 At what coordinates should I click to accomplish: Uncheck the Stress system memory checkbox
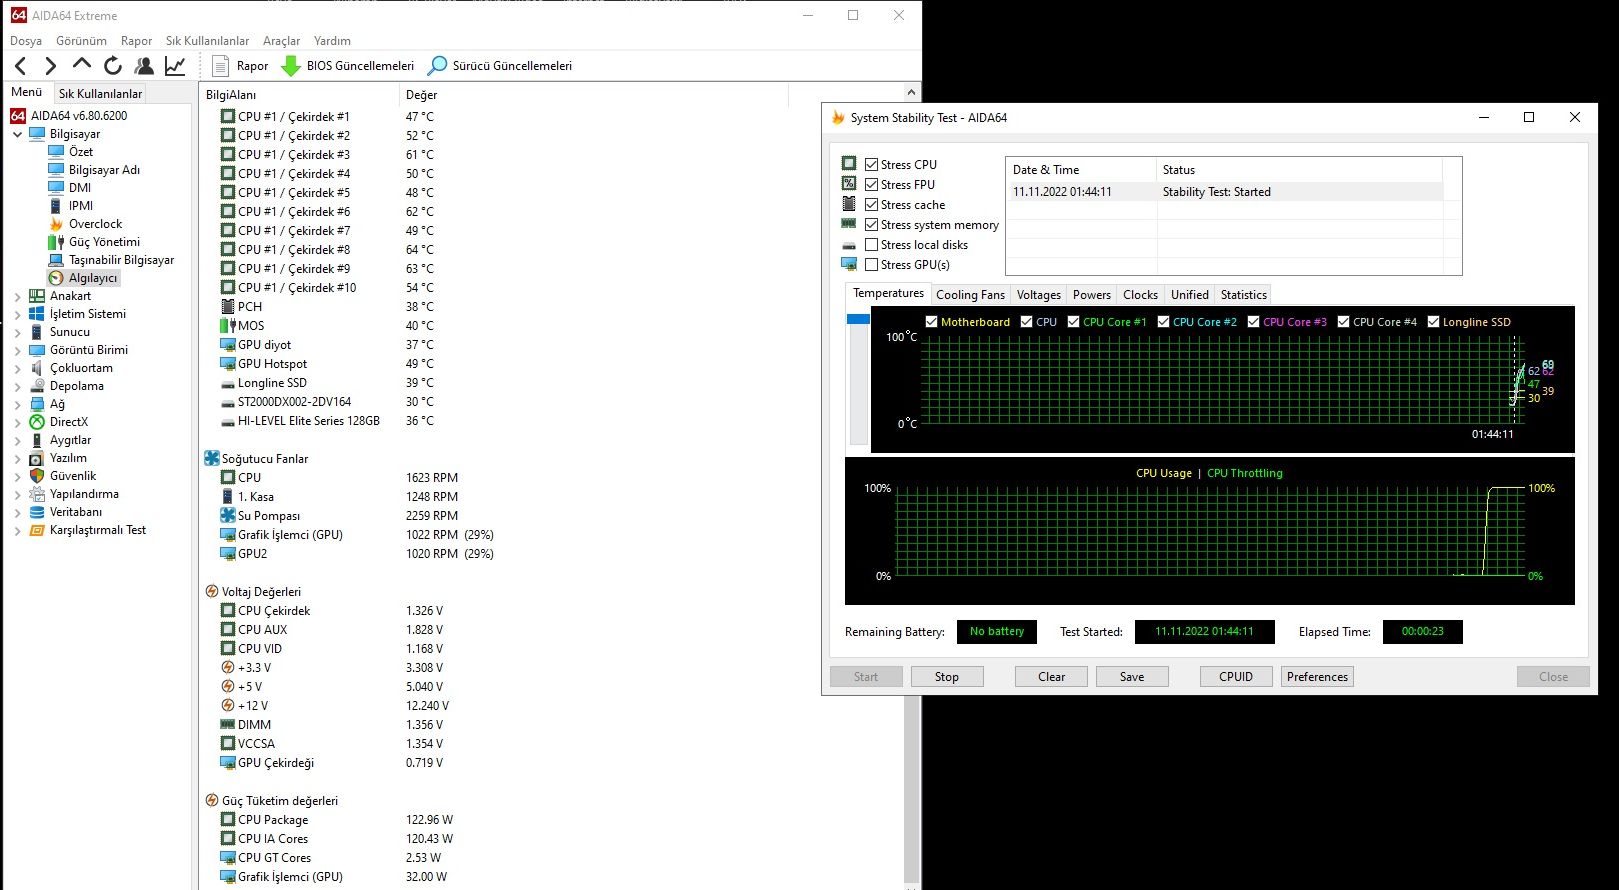pyautogui.click(x=872, y=225)
